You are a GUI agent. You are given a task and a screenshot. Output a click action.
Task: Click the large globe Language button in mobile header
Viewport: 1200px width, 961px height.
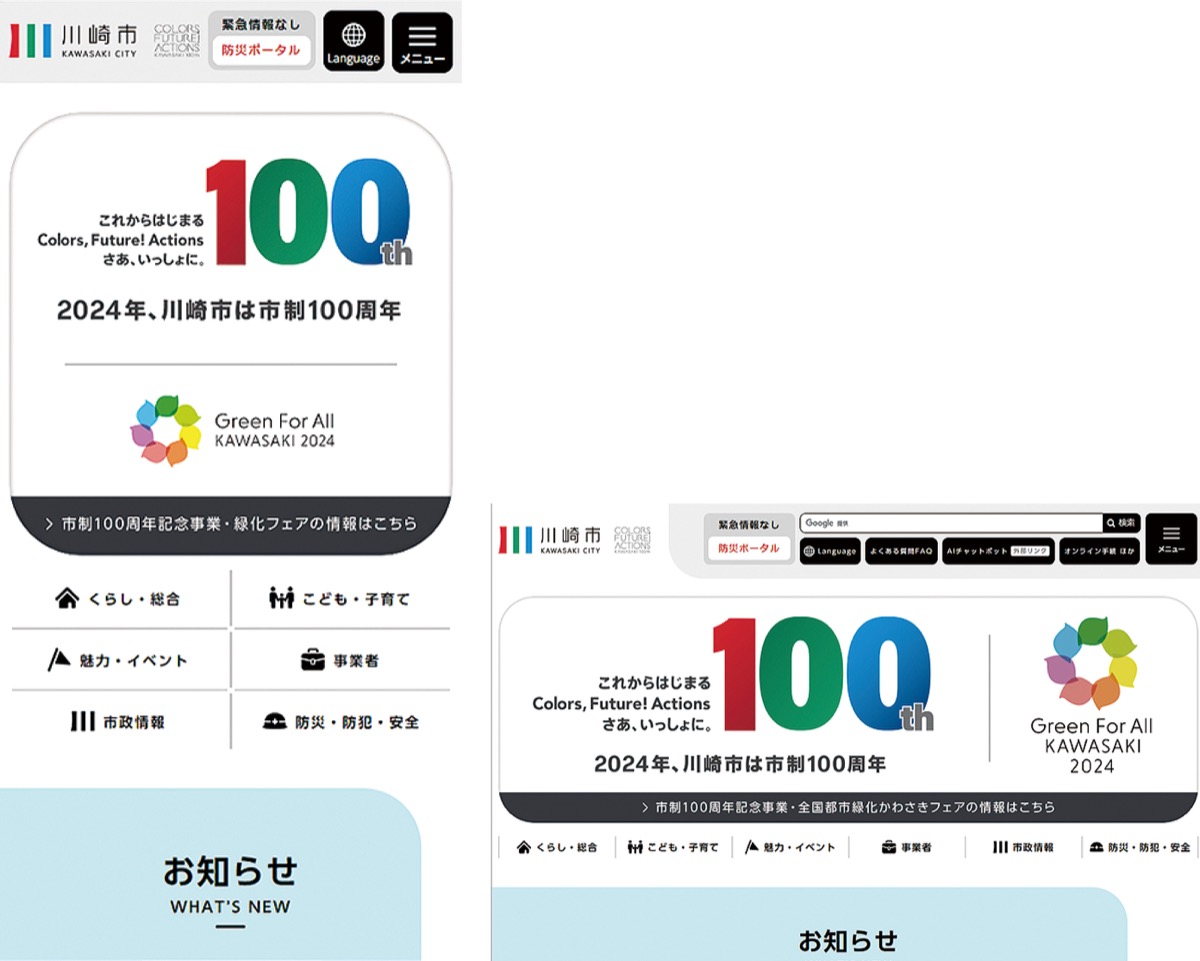353,42
